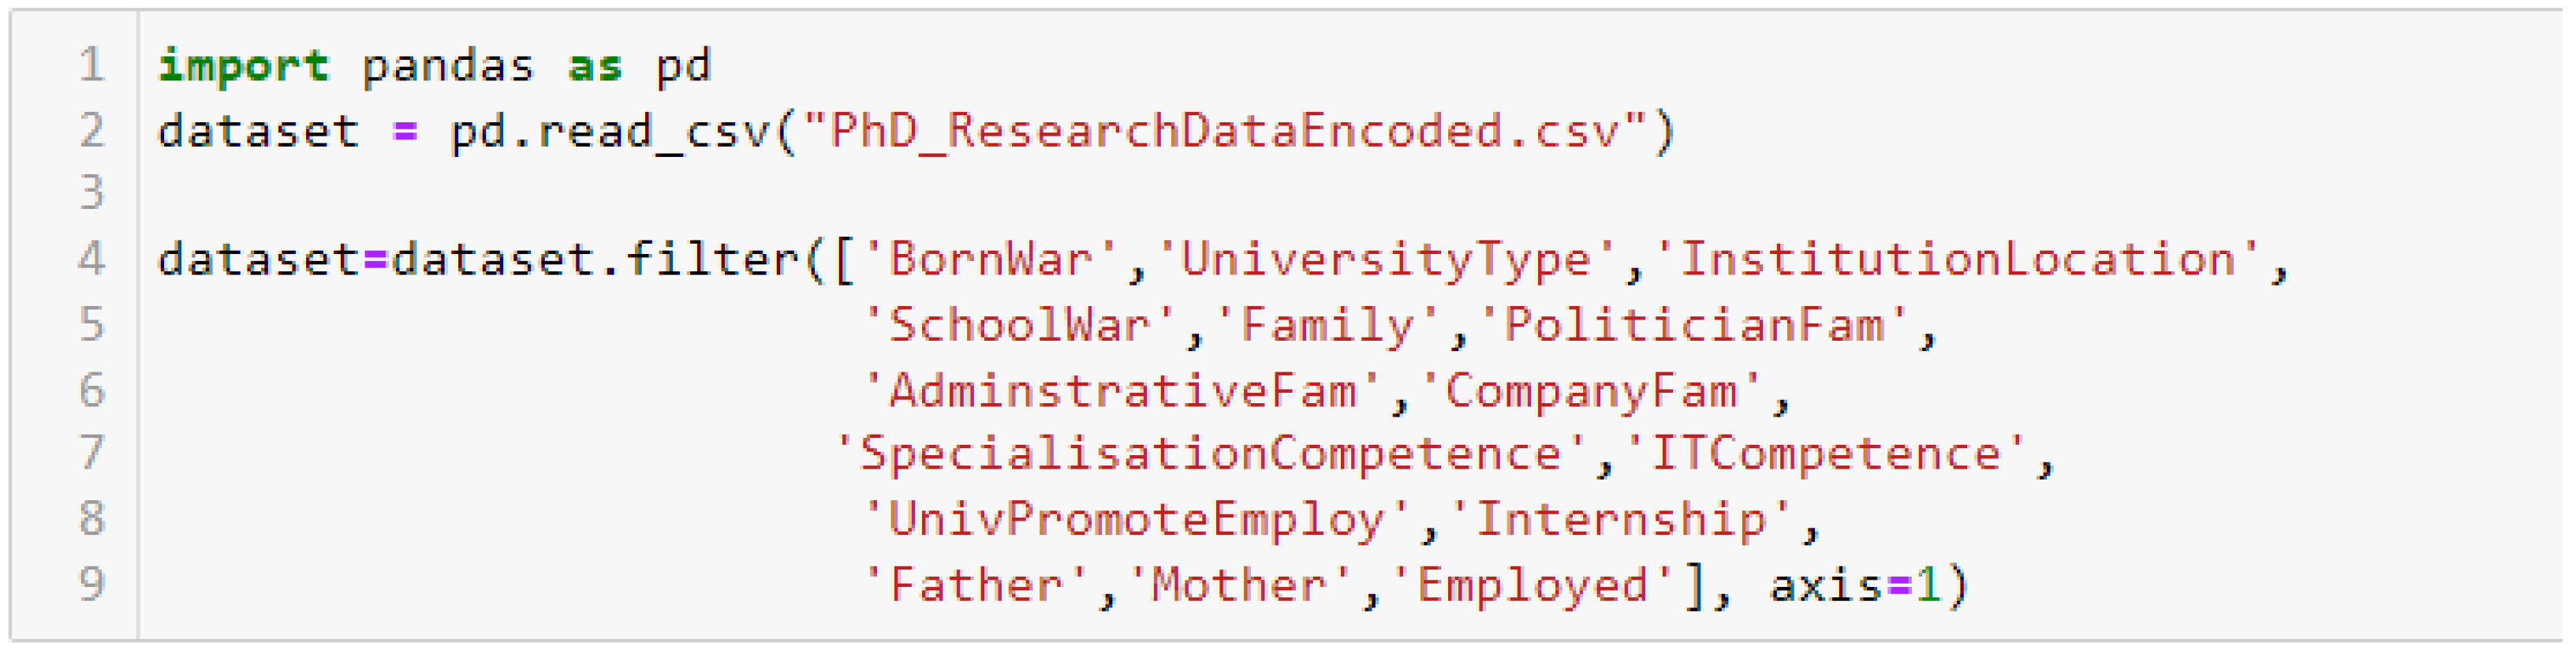The image size is (2576, 650).
Task: Click the 'import' keyword
Action: click(243, 66)
